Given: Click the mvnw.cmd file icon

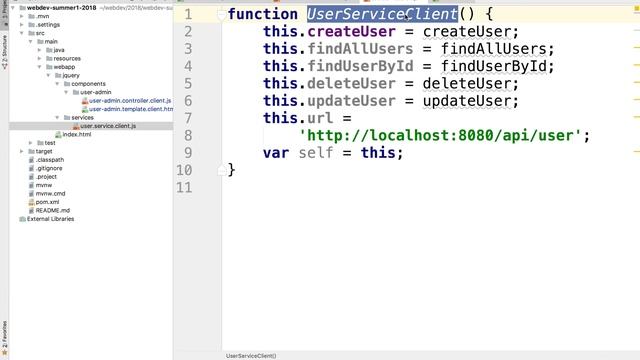Looking at the screenshot, I should coord(31,193).
